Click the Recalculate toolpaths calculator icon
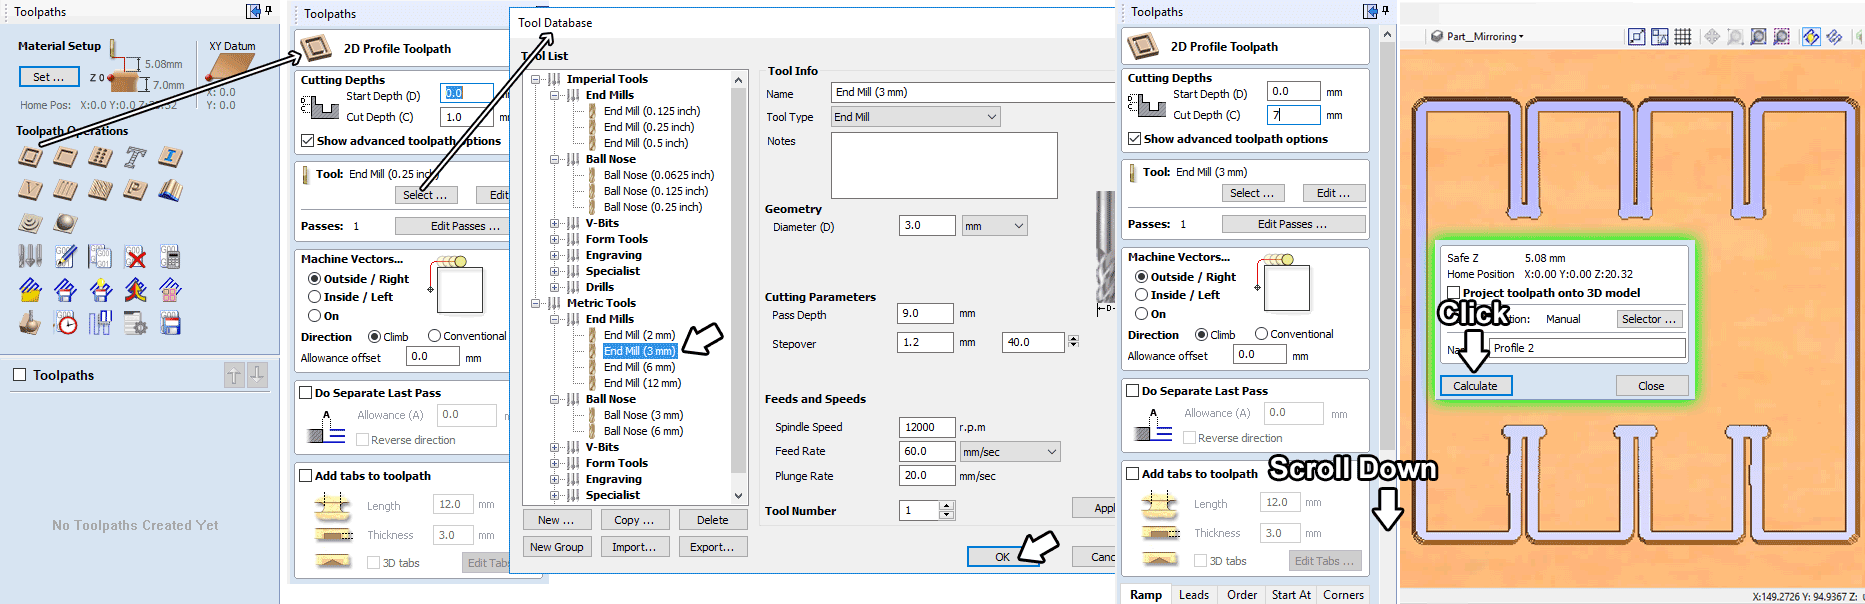1865x604 pixels. click(x=170, y=257)
